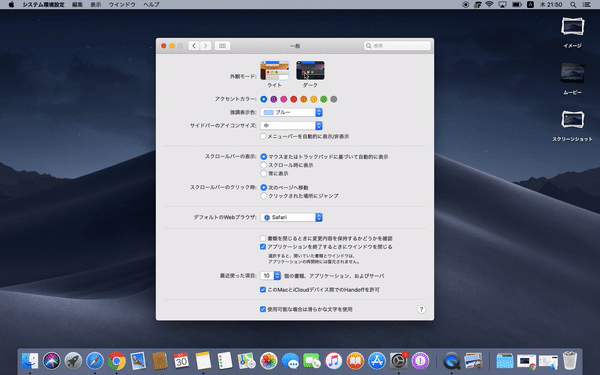This screenshot has width=600, height=375.
Task: Open 強調表示色 ブルー dropdown
Action: pyautogui.click(x=292, y=112)
